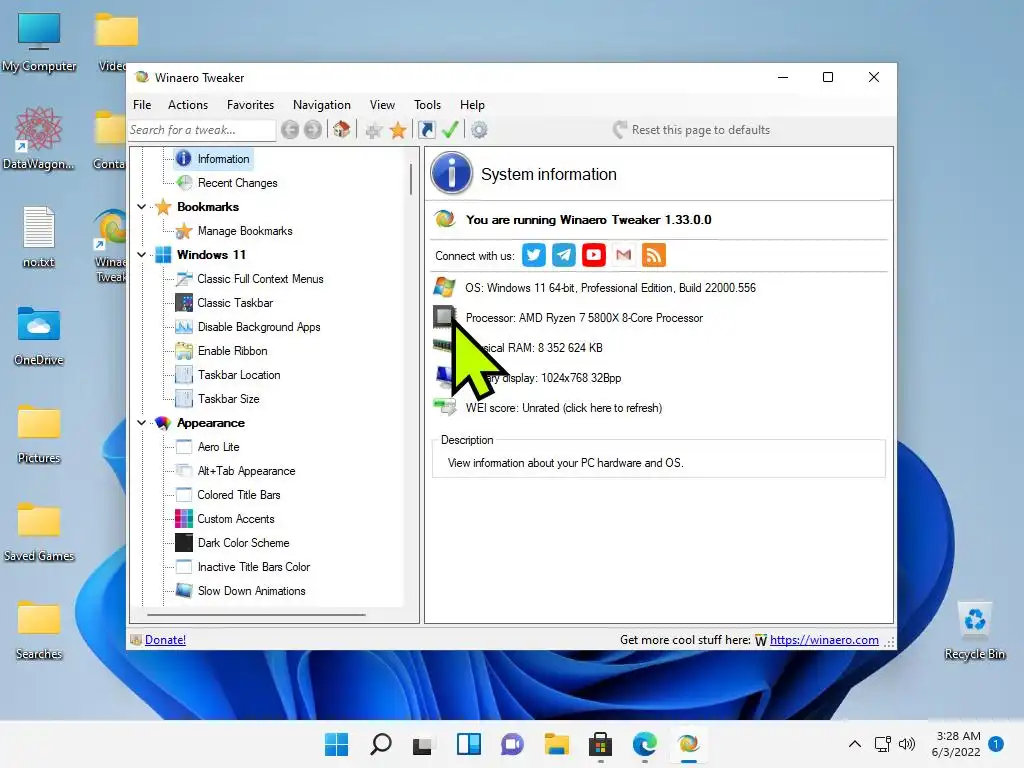Collapse the Windows 11 tree section
Viewport: 1024px width, 768px height.
click(x=141, y=255)
